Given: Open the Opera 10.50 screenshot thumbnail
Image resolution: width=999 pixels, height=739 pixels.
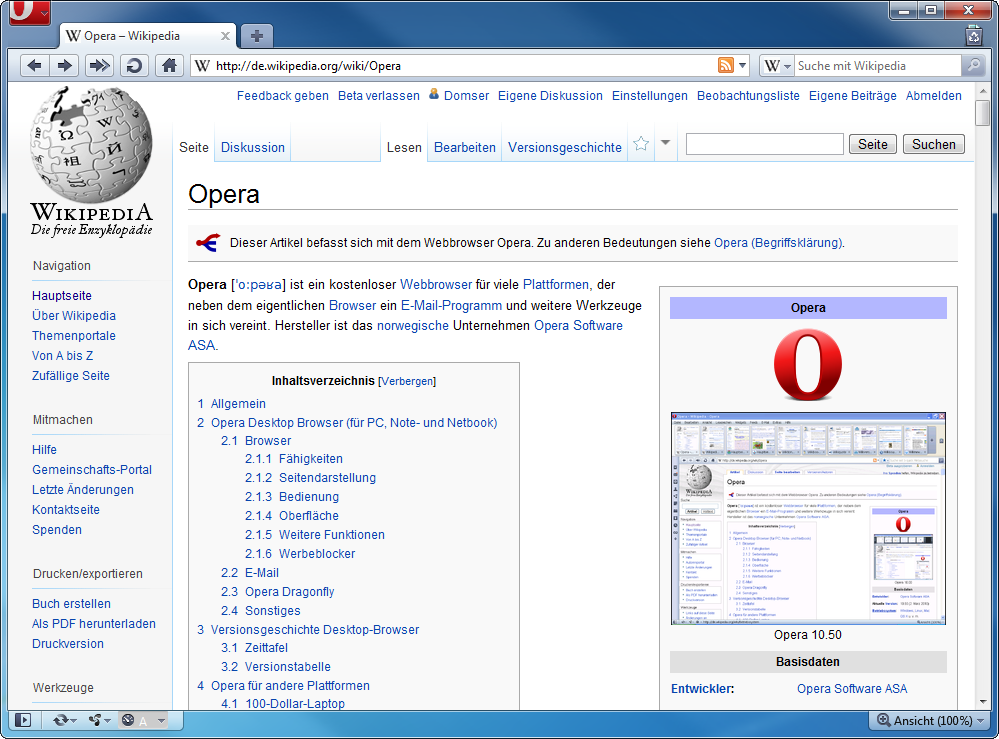Looking at the screenshot, I should coord(808,519).
